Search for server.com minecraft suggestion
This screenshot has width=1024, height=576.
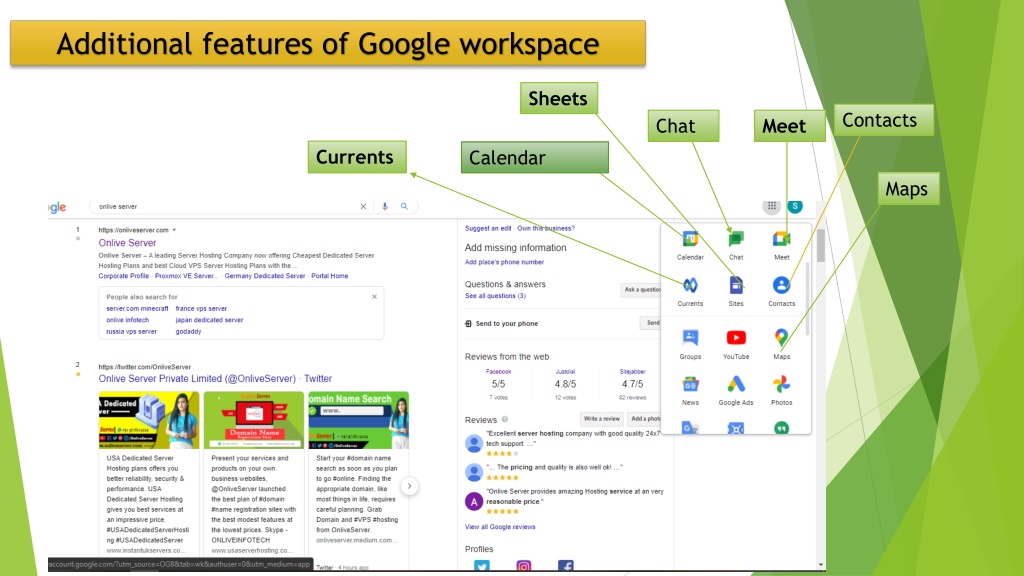137,309
